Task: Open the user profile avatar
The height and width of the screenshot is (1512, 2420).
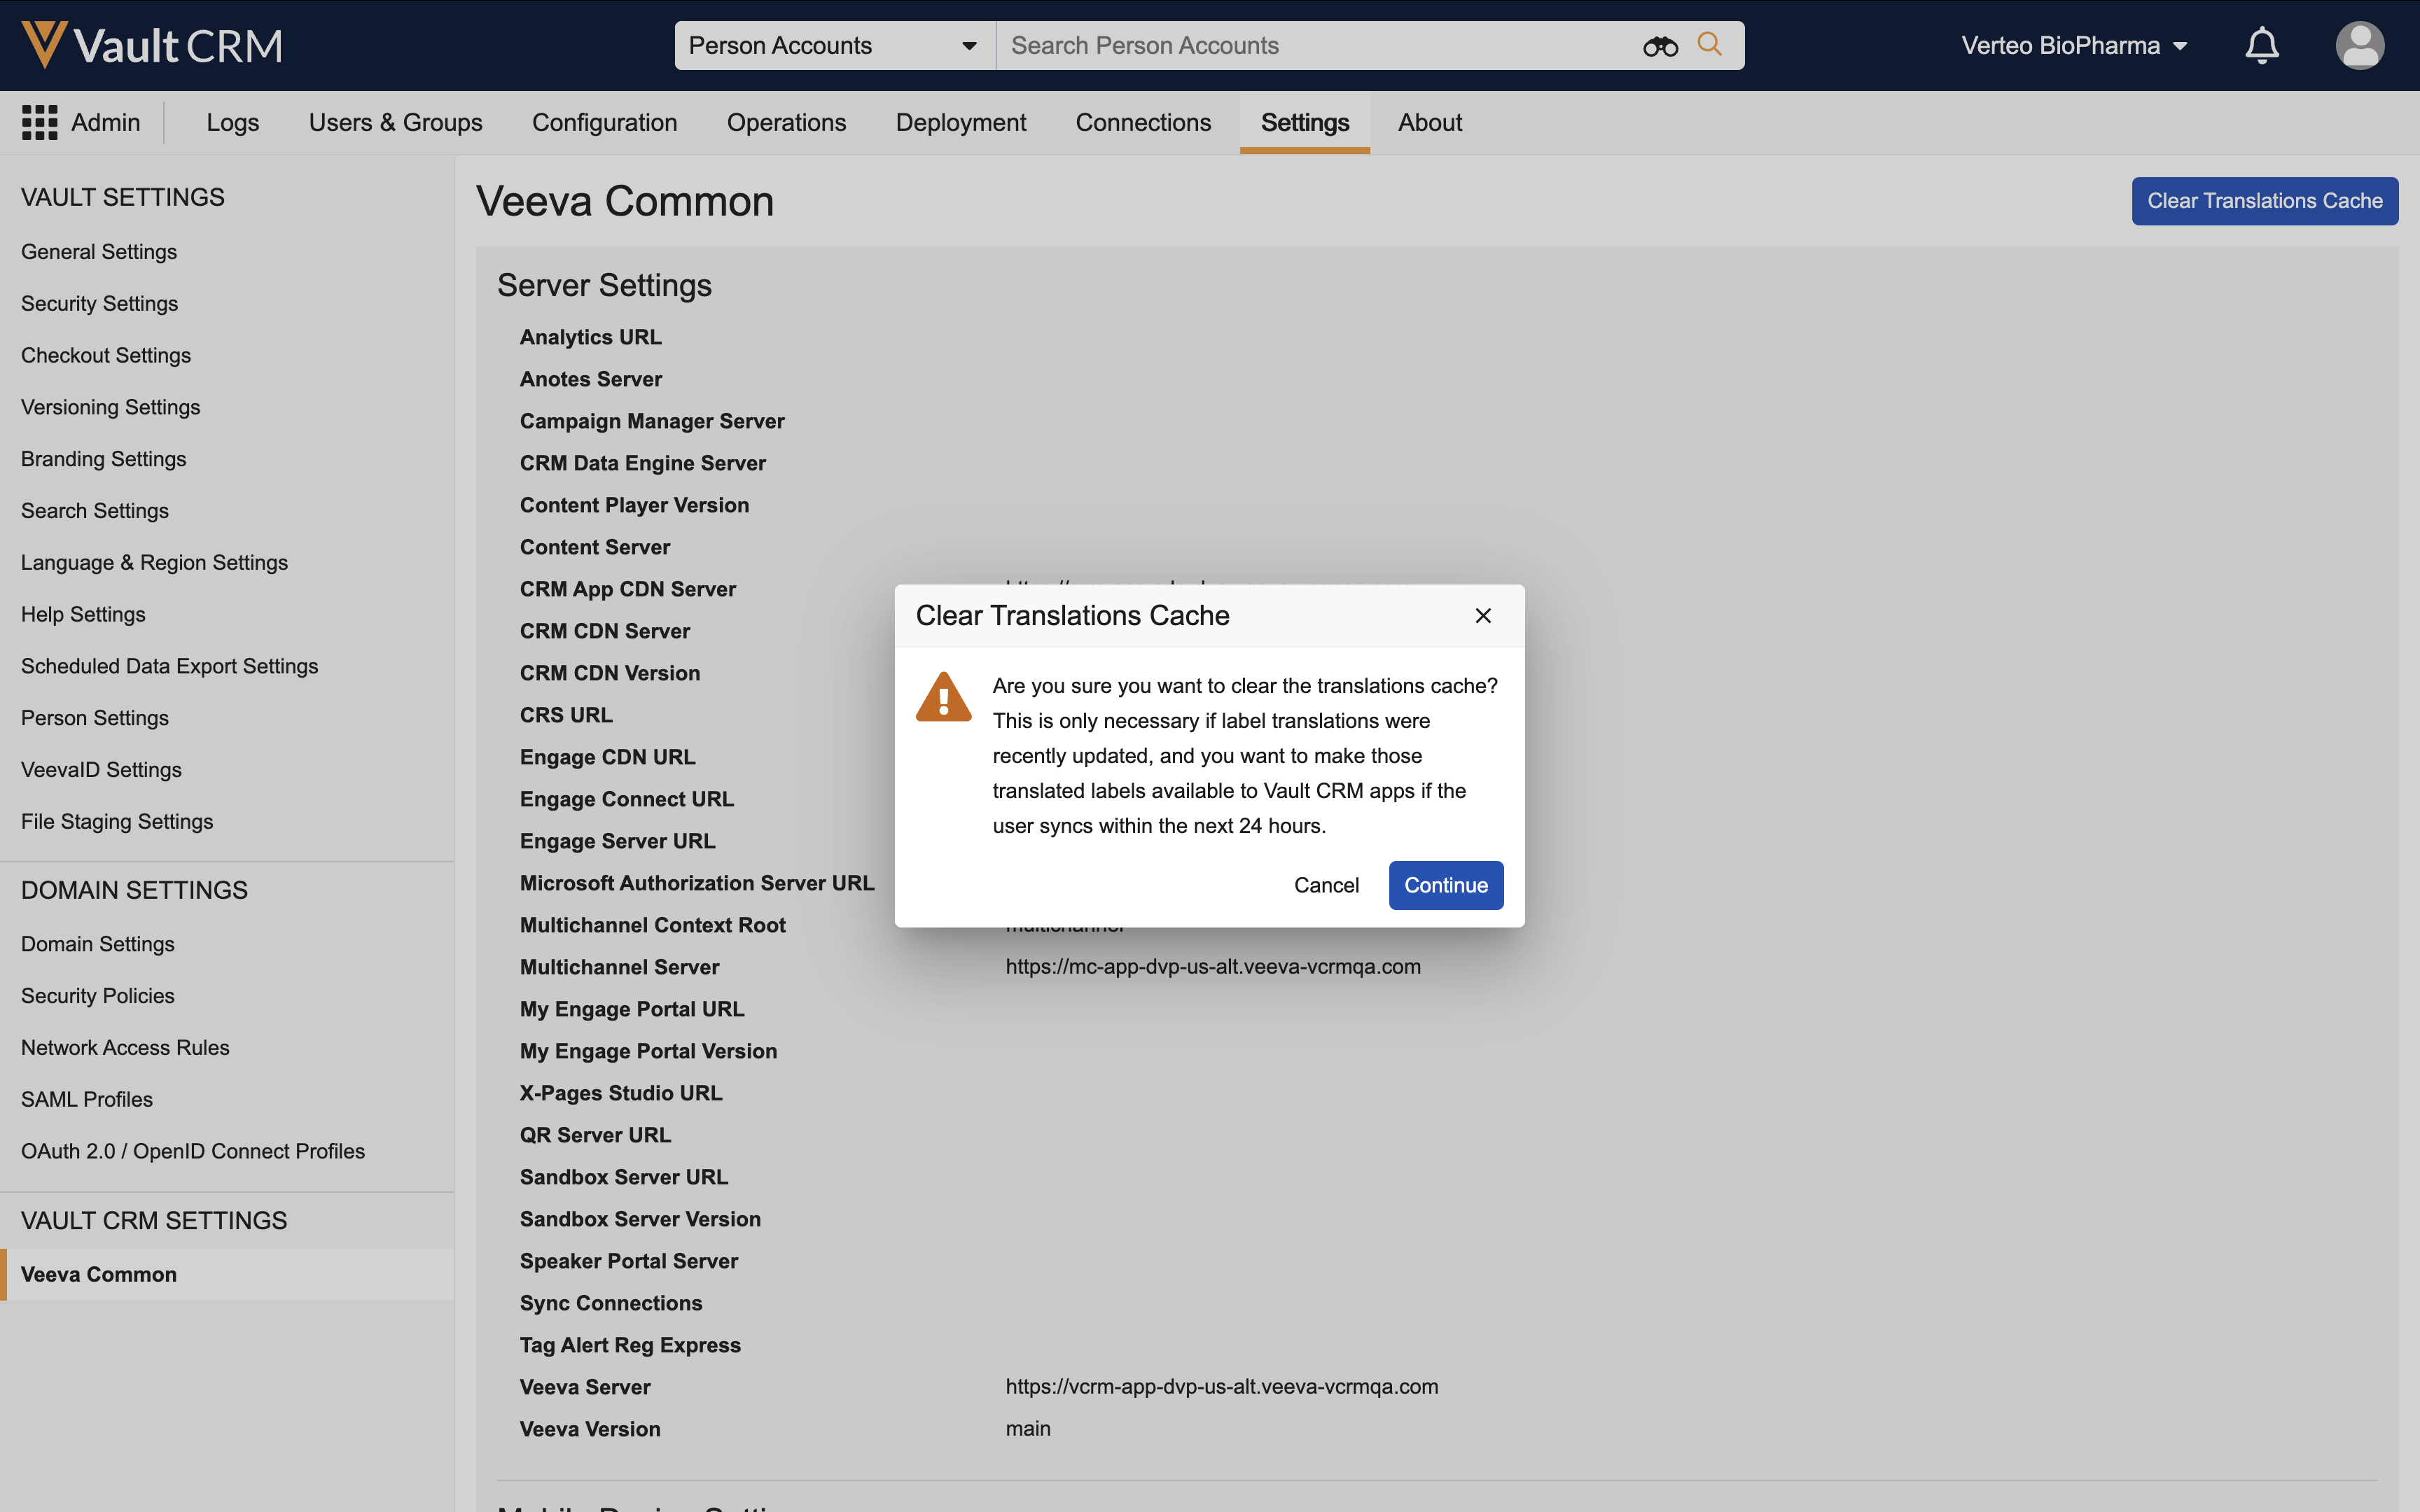Action: click(x=2359, y=46)
